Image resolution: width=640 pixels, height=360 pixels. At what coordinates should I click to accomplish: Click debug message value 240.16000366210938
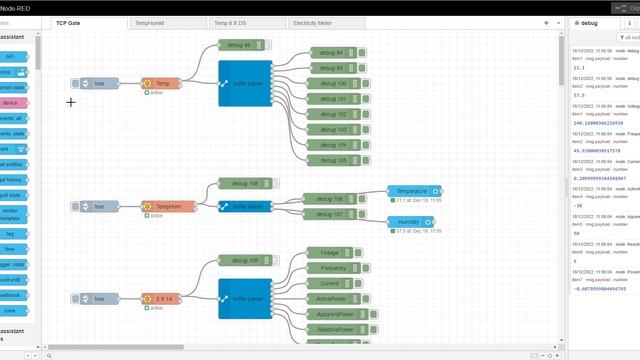598,123
